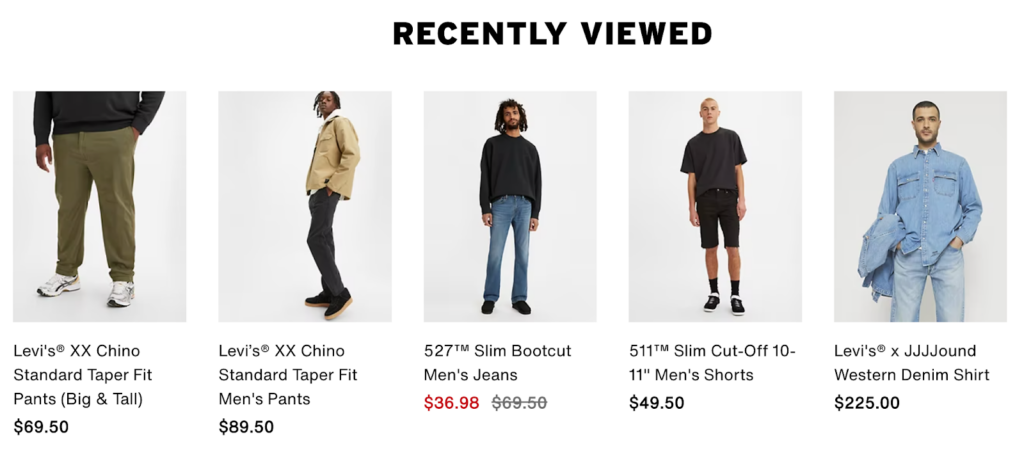Open the 527 Slim Bootcut Men's Jeans link
1024x476 pixels.
[498, 363]
